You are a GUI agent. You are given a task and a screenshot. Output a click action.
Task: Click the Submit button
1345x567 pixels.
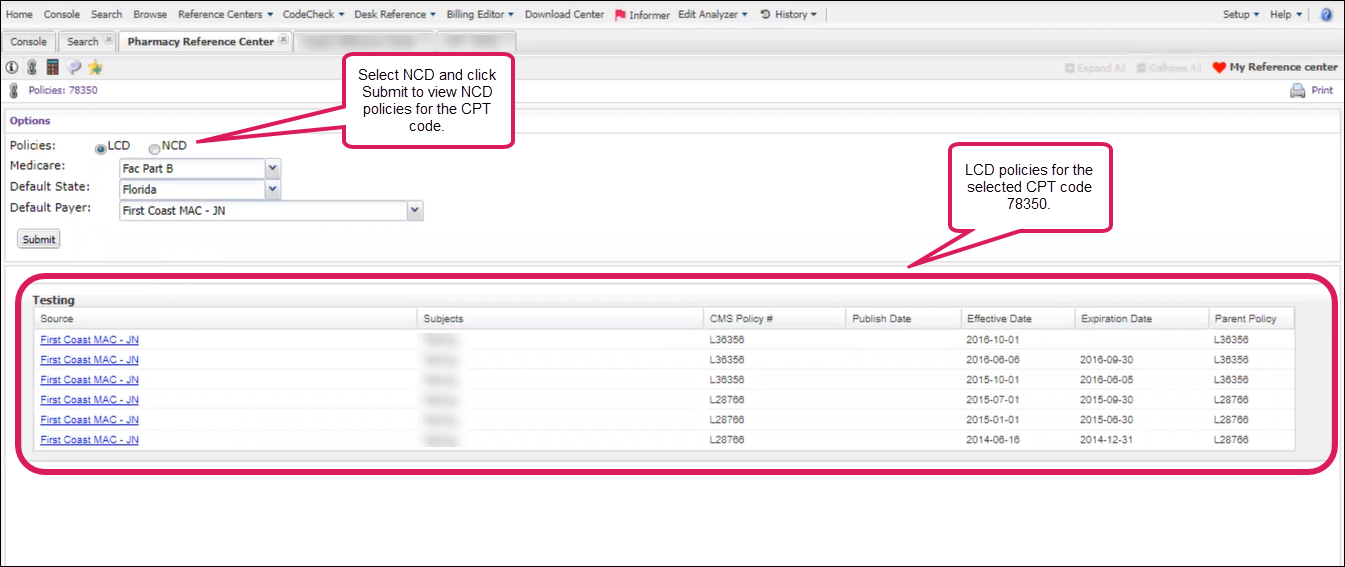pos(40,239)
